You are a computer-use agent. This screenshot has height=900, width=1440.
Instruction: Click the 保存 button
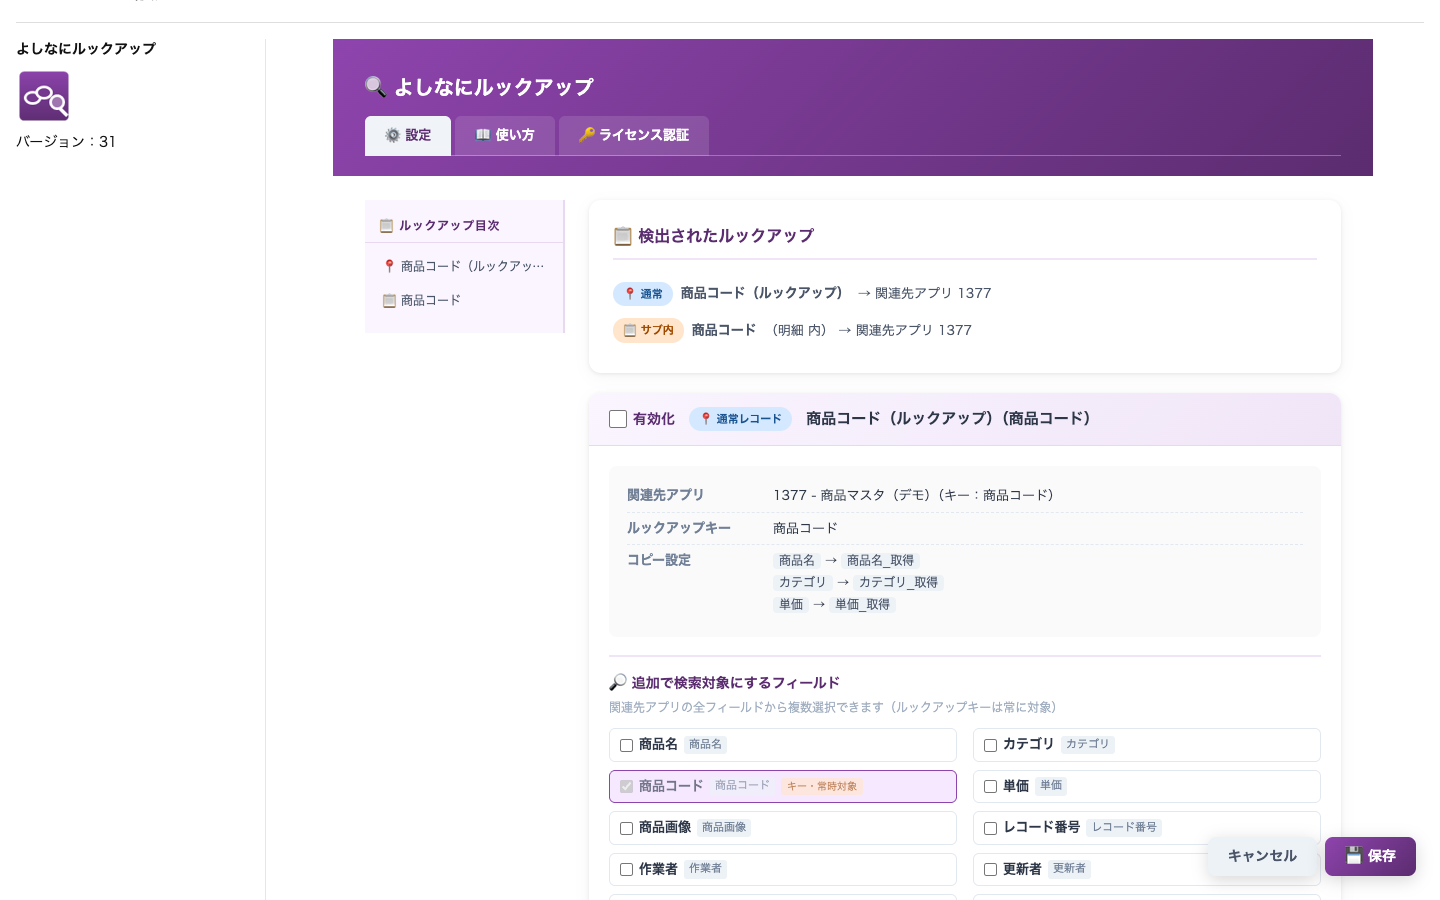[x=1370, y=856]
